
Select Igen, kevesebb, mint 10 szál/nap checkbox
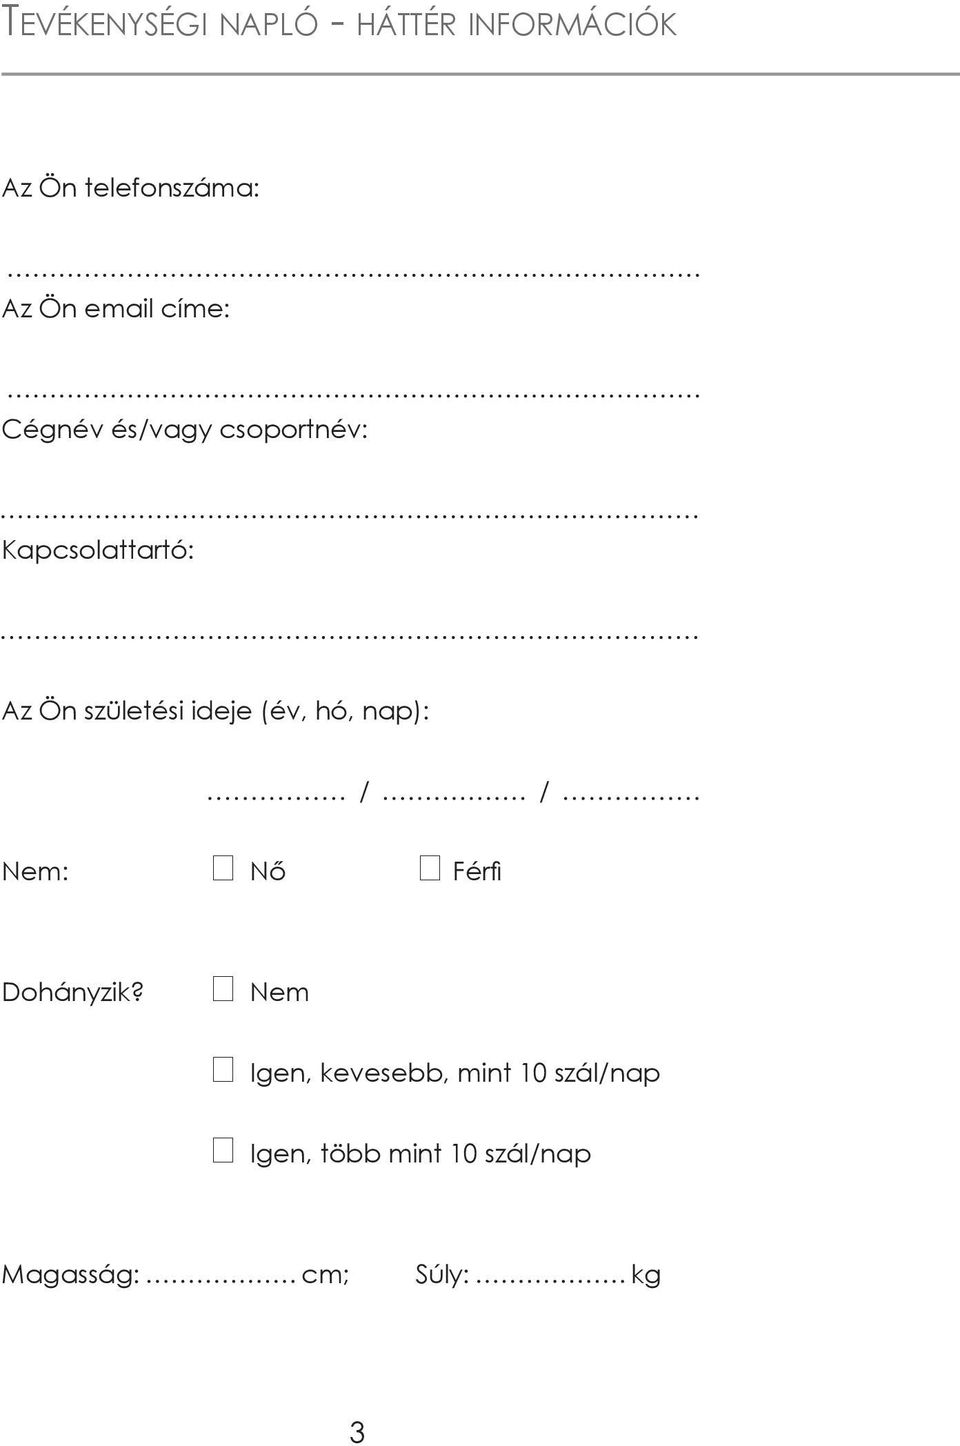223,1069
